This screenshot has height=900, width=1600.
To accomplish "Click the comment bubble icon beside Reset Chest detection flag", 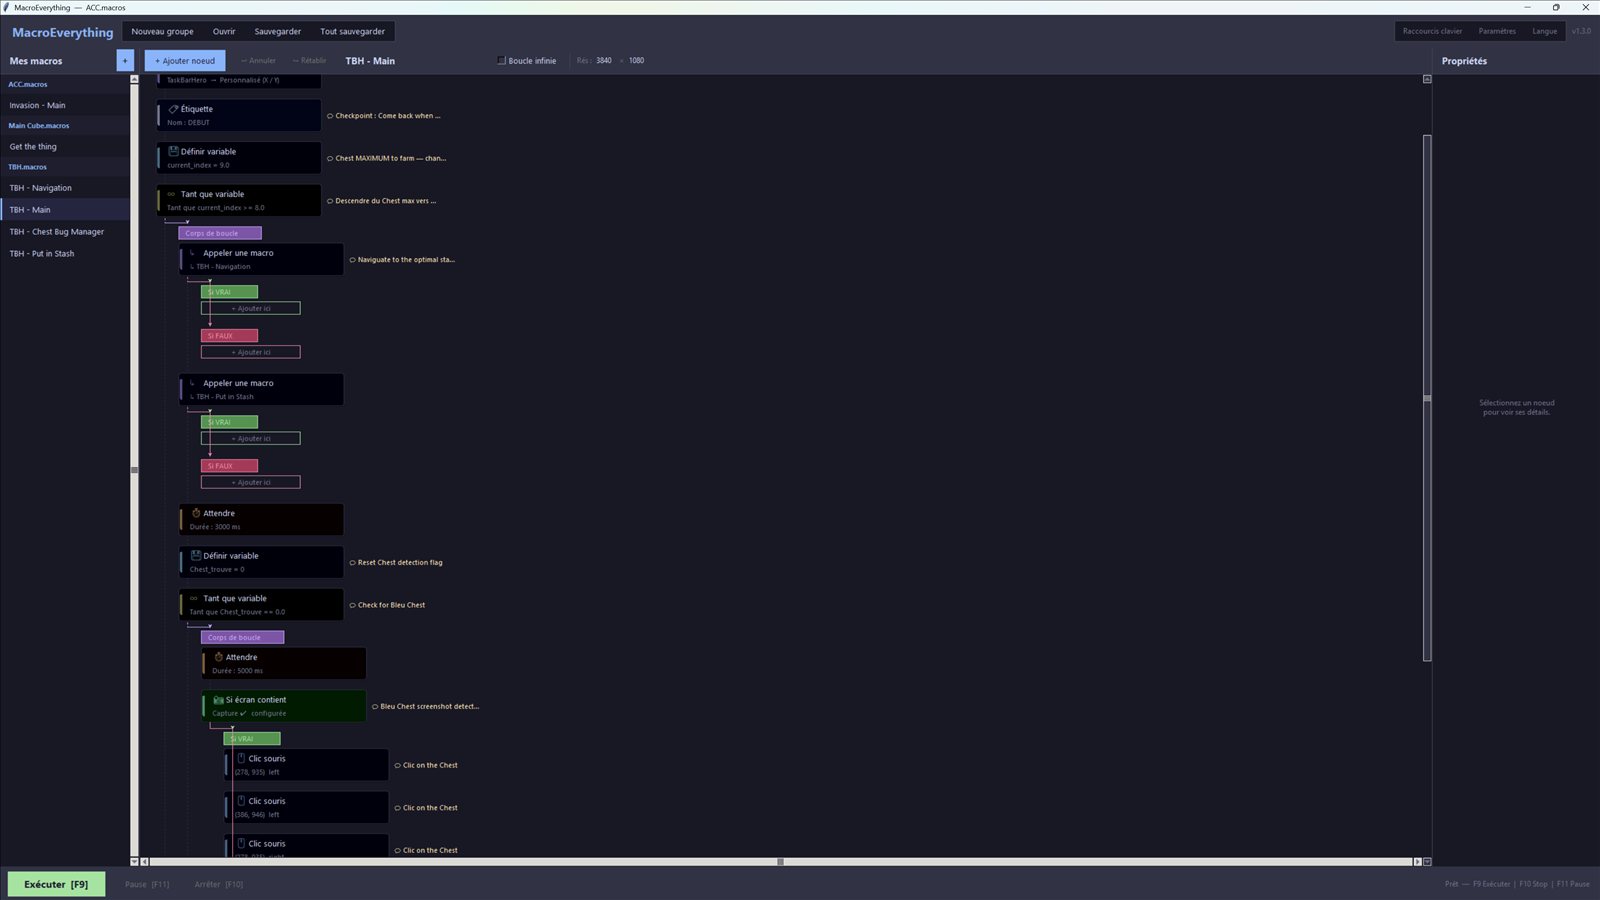I will pyautogui.click(x=352, y=563).
